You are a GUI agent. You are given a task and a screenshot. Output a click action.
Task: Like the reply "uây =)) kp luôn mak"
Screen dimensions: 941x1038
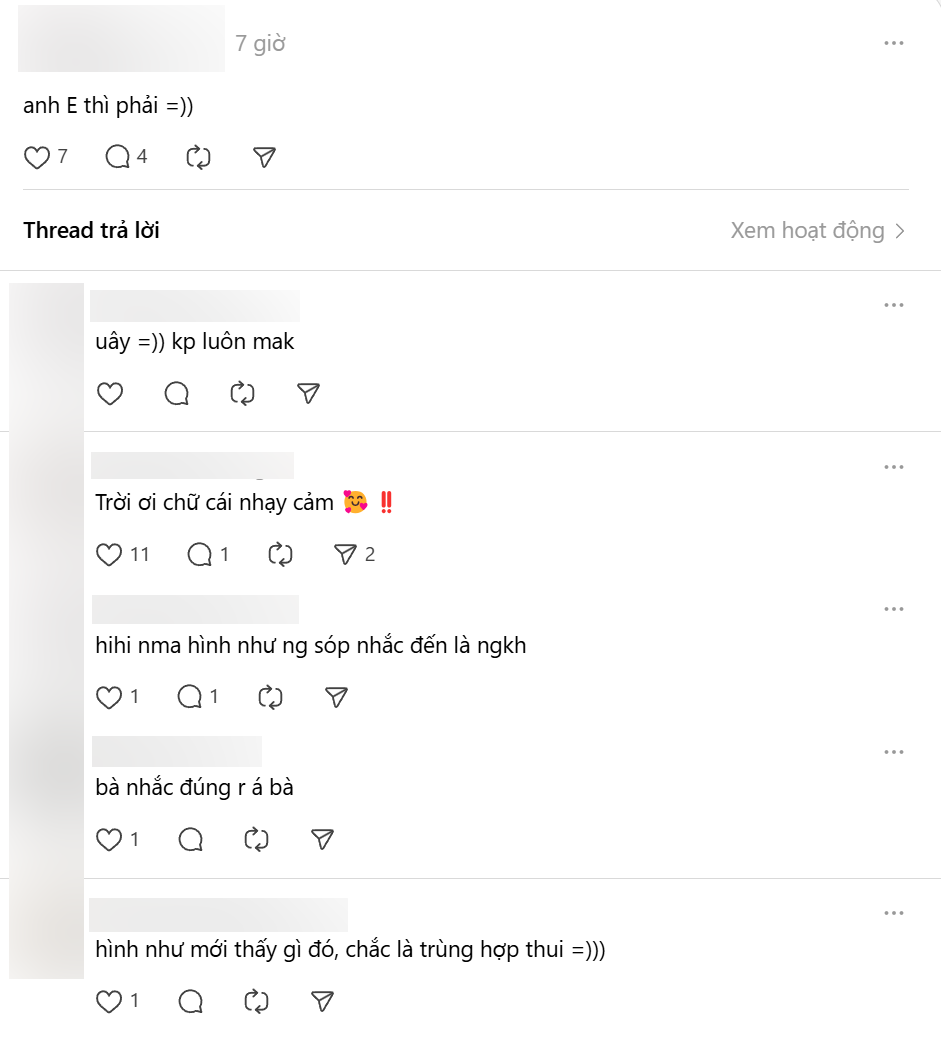pyautogui.click(x=110, y=394)
